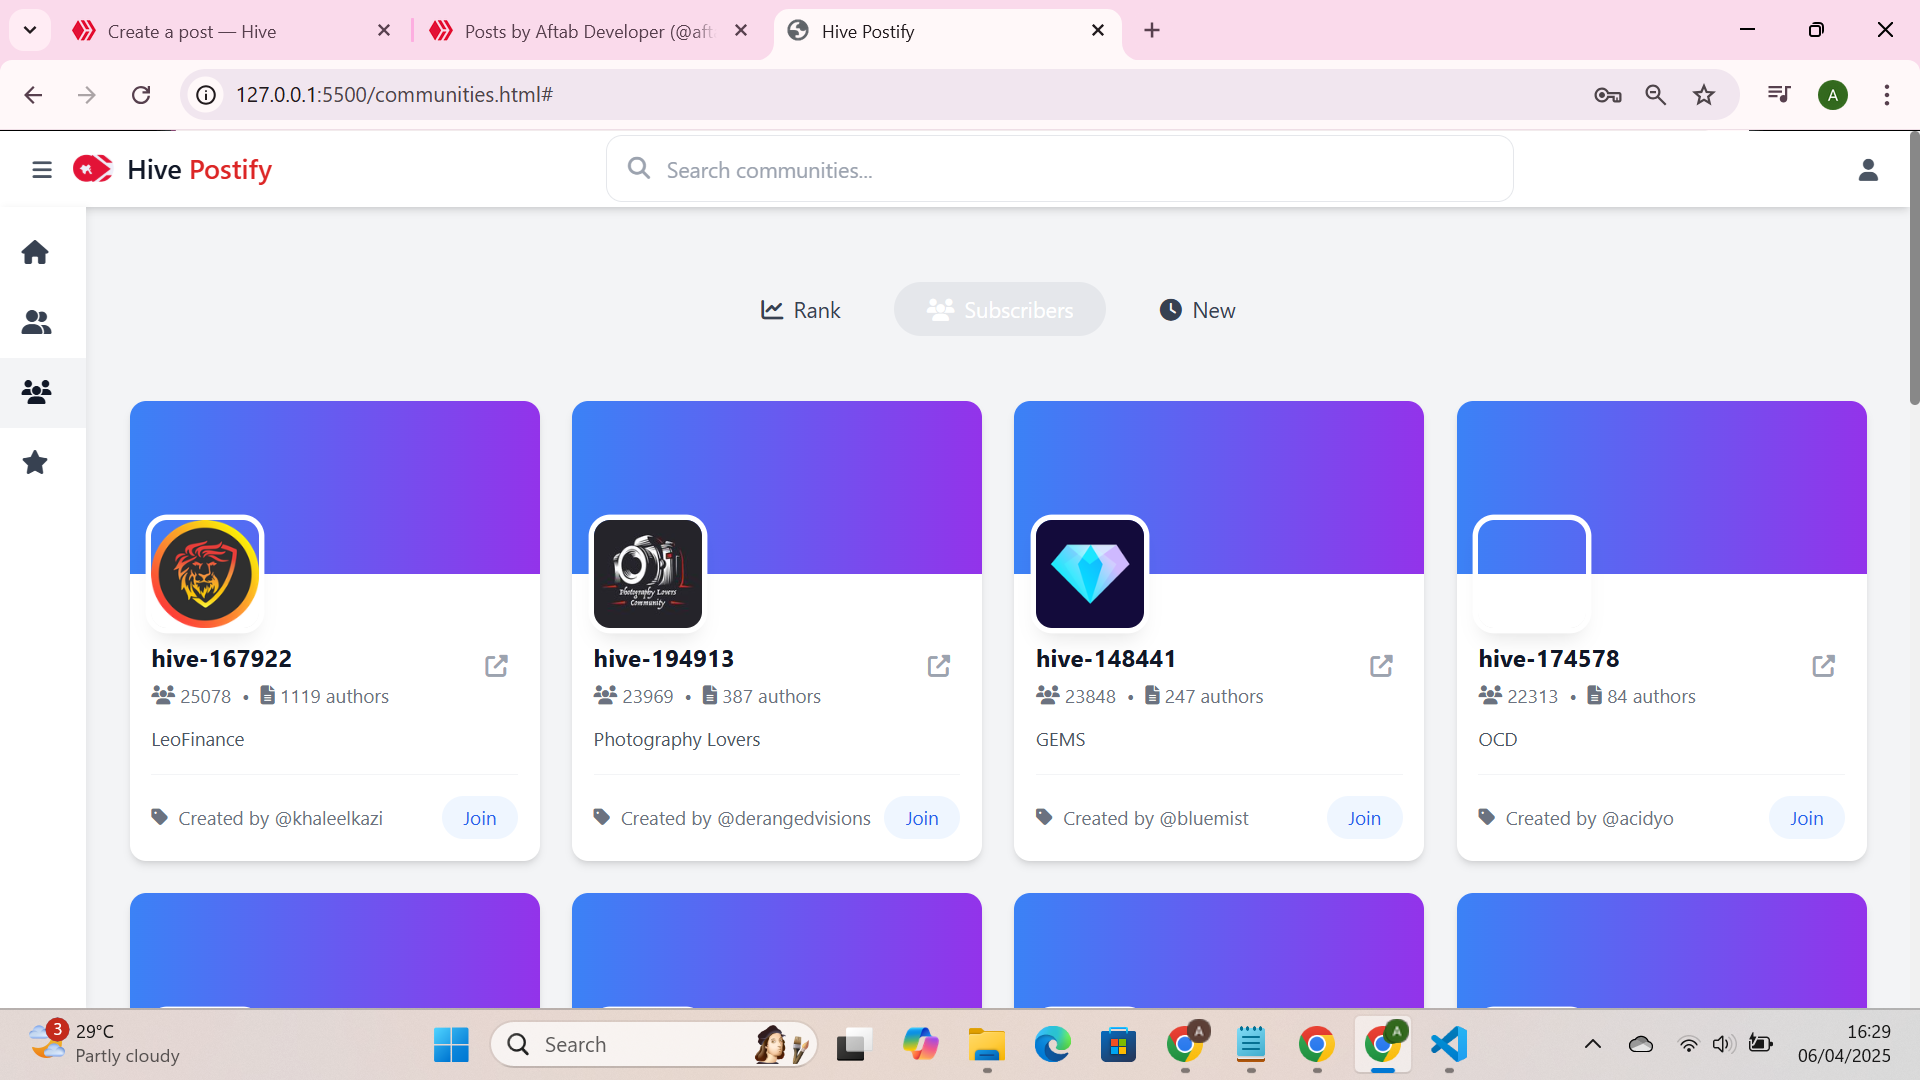1920x1080 pixels.
Task: Sort communities by Rank
Action: (x=800, y=310)
